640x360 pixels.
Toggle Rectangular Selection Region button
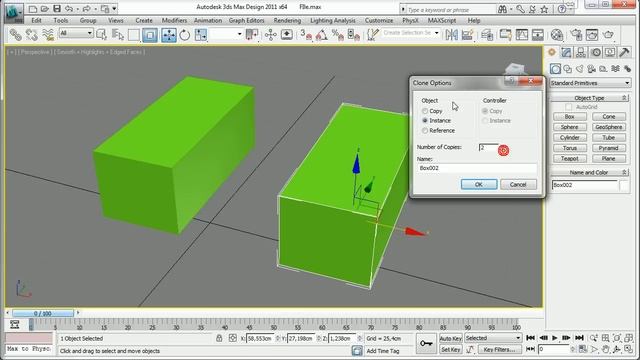[133, 35]
